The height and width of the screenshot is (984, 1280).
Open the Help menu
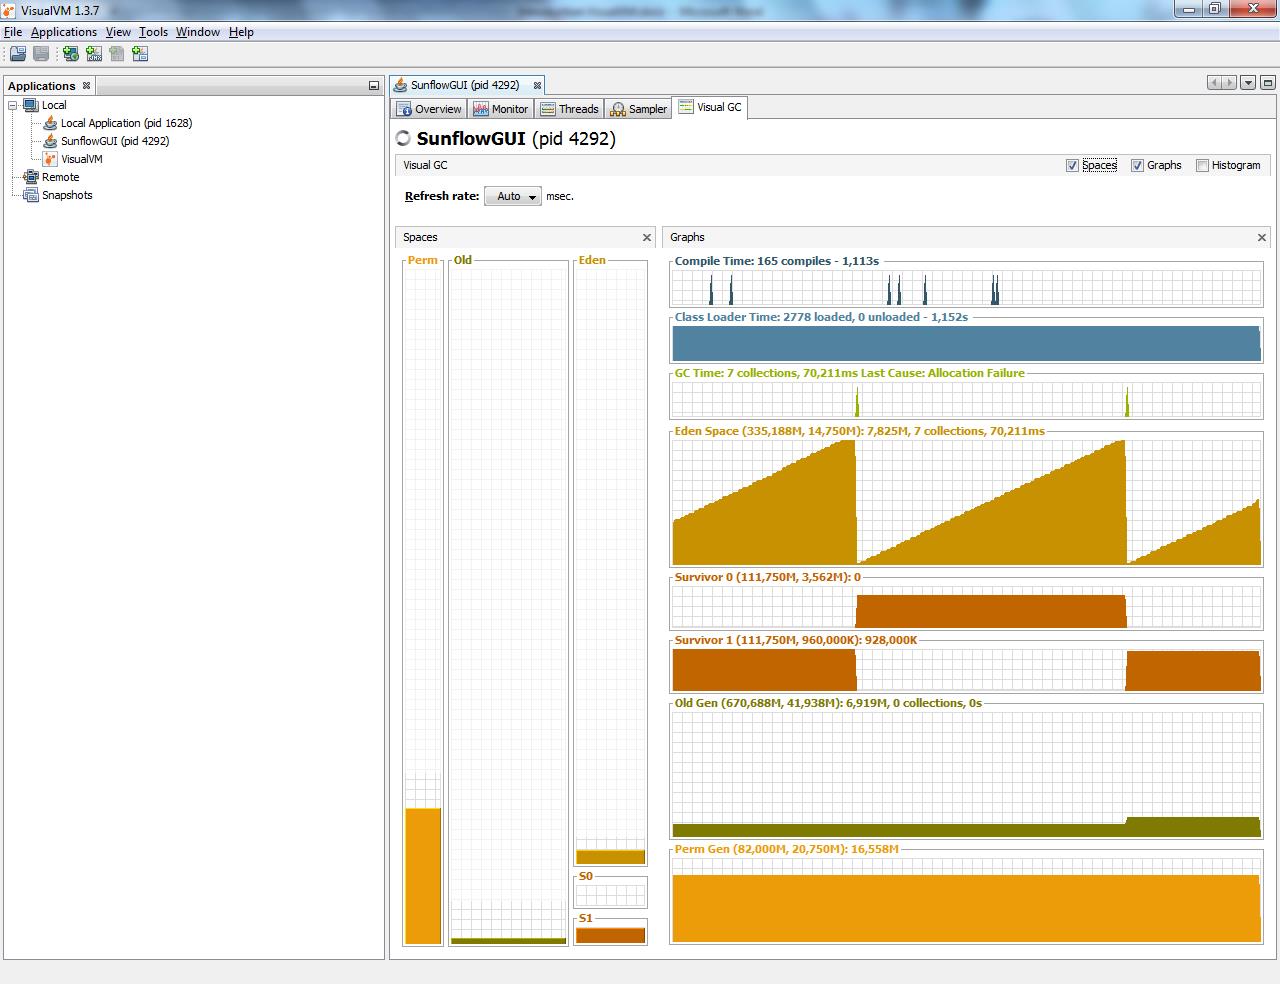241,32
